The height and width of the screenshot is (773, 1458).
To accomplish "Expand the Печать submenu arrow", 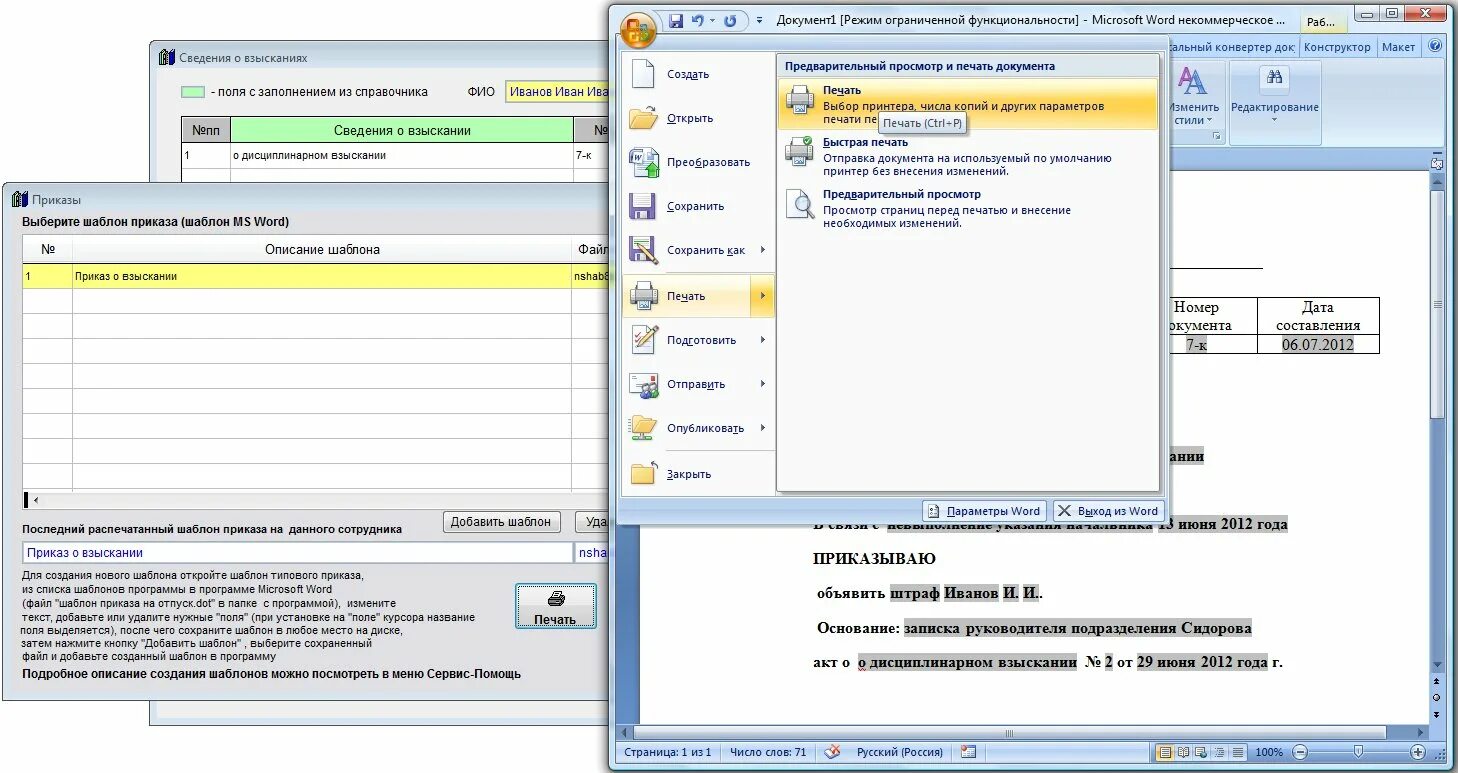I will (x=763, y=296).
